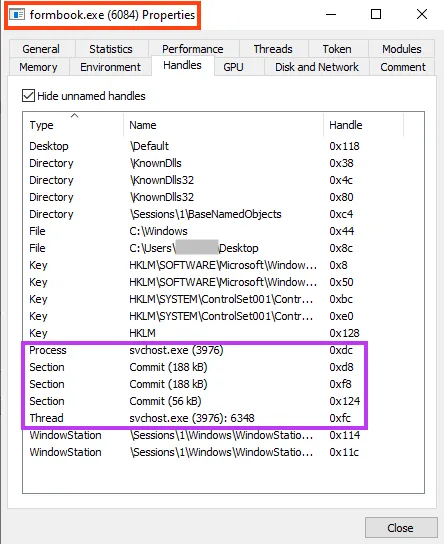Select the Commit (56 kB) section row

pos(223,401)
